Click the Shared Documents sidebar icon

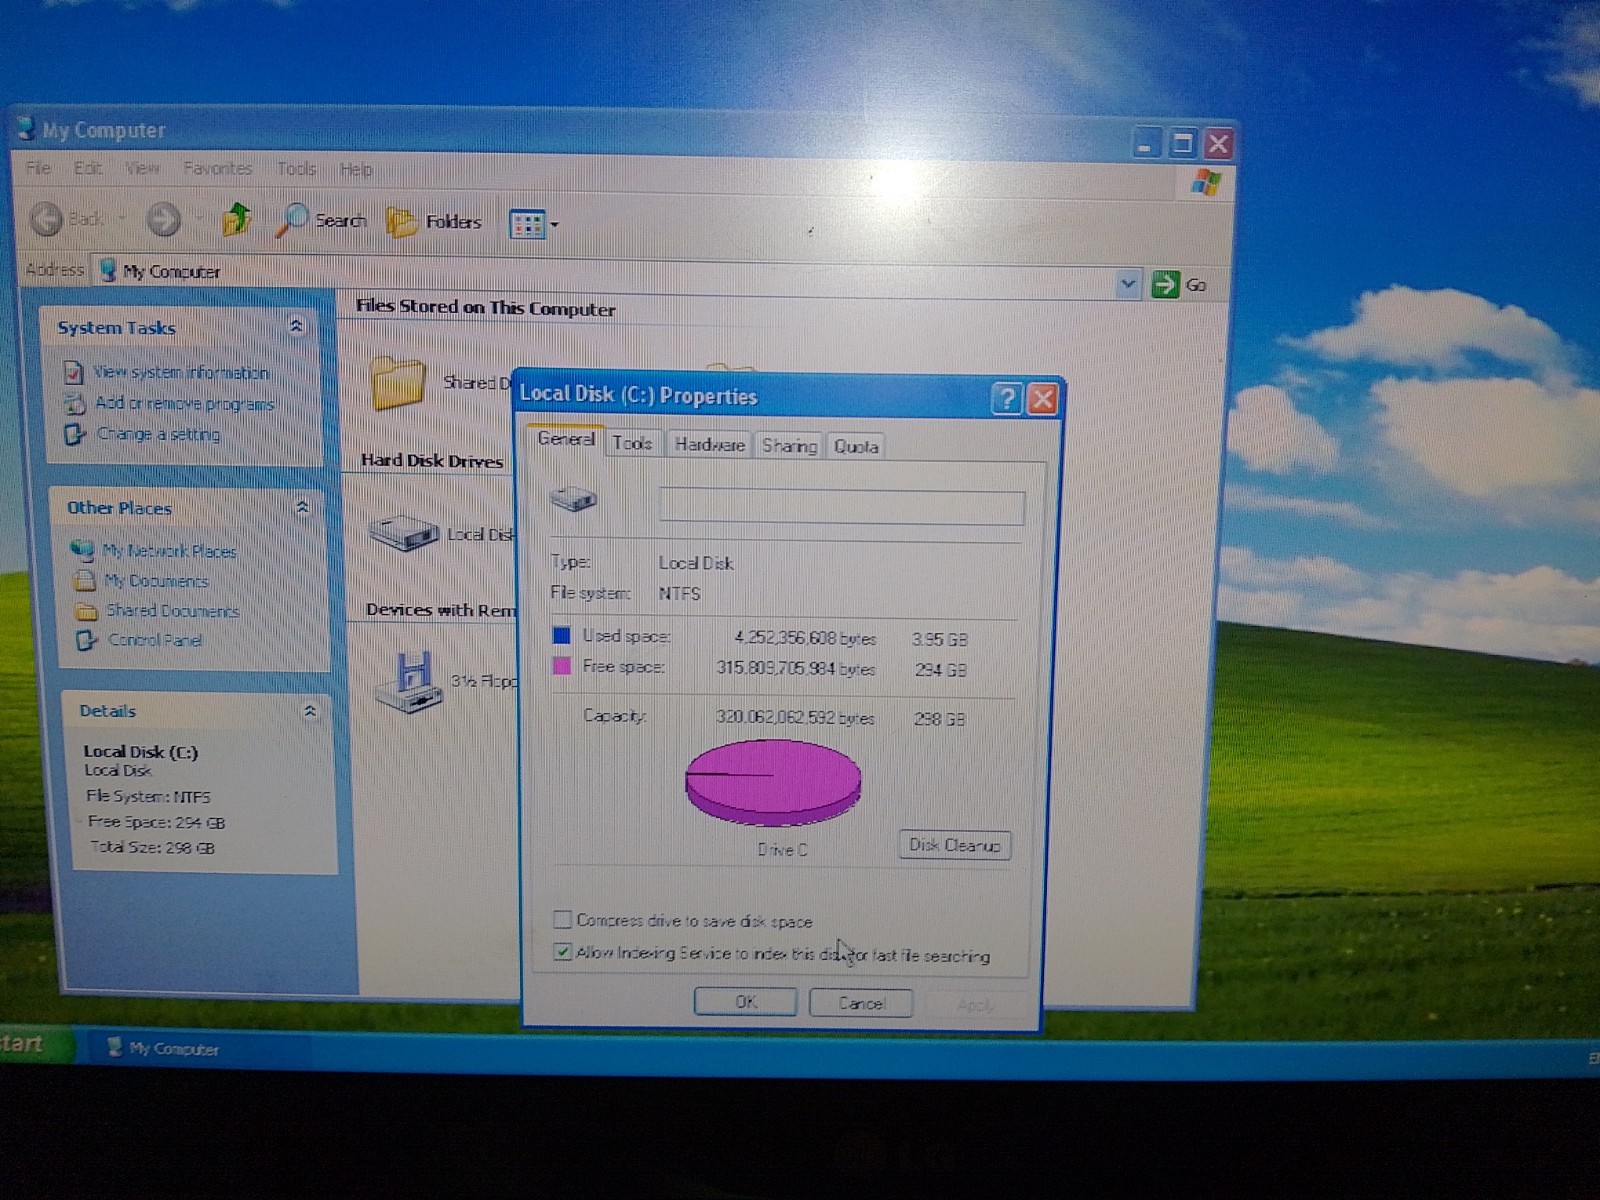(x=87, y=610)
